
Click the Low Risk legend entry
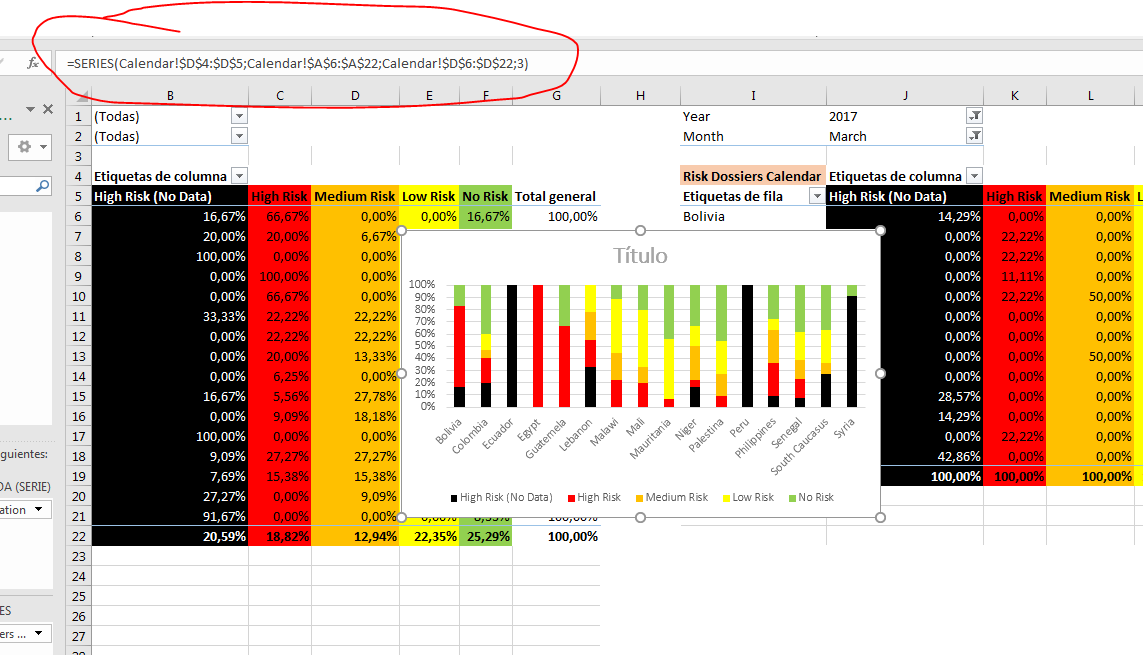pos(748,498)
